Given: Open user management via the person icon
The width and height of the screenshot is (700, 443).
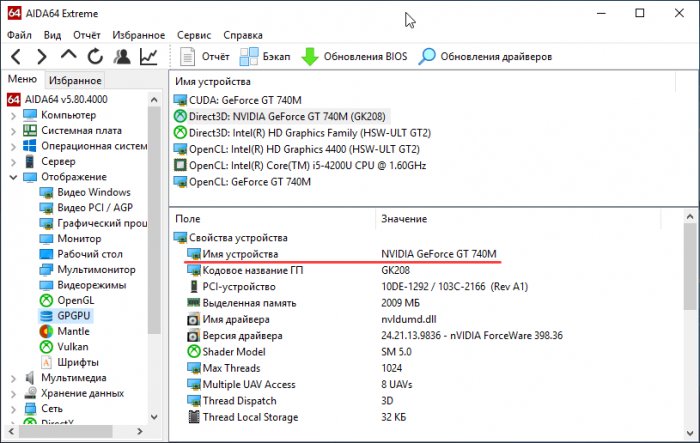Looking at the screenshot, I should pos(122,57).
